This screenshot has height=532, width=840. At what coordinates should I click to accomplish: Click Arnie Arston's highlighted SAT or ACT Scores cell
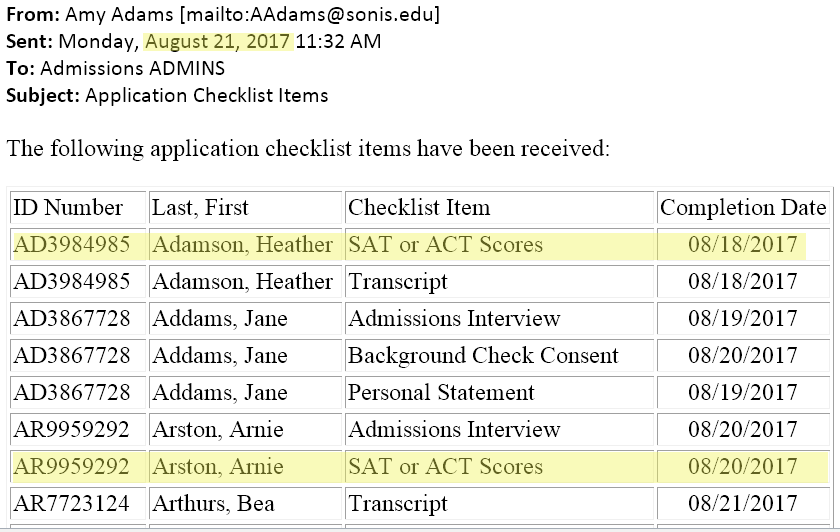(445, 467)
